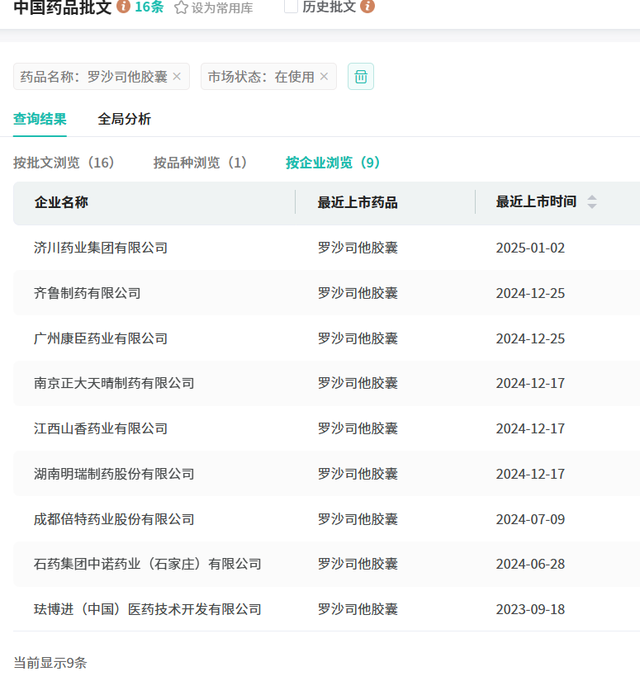The width and height of the screenshot is (640, 681).
Task: Click info icon beside 历史批文
Action: [x=367, y=6]
